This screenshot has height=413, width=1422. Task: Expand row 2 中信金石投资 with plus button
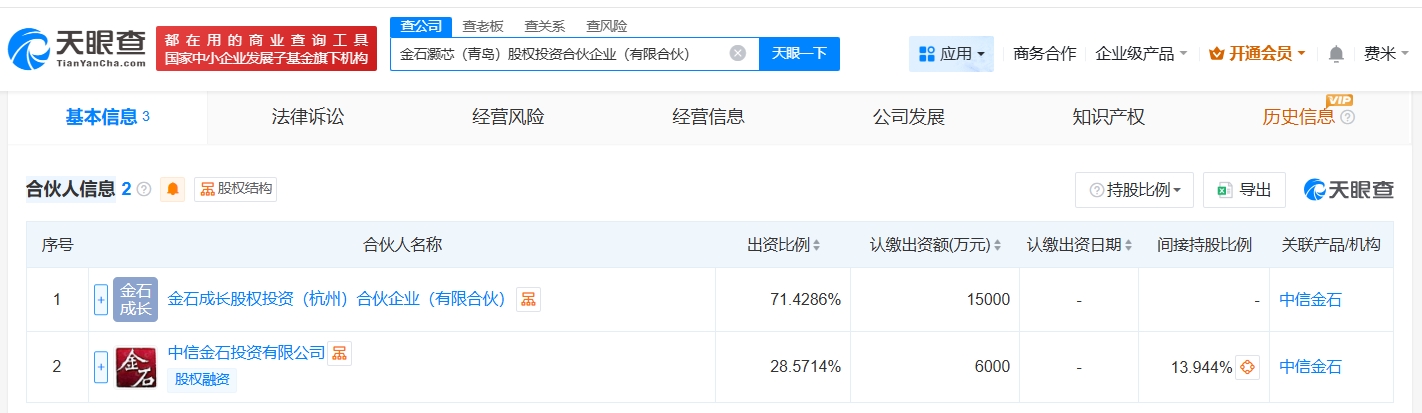tap(100, 367)
